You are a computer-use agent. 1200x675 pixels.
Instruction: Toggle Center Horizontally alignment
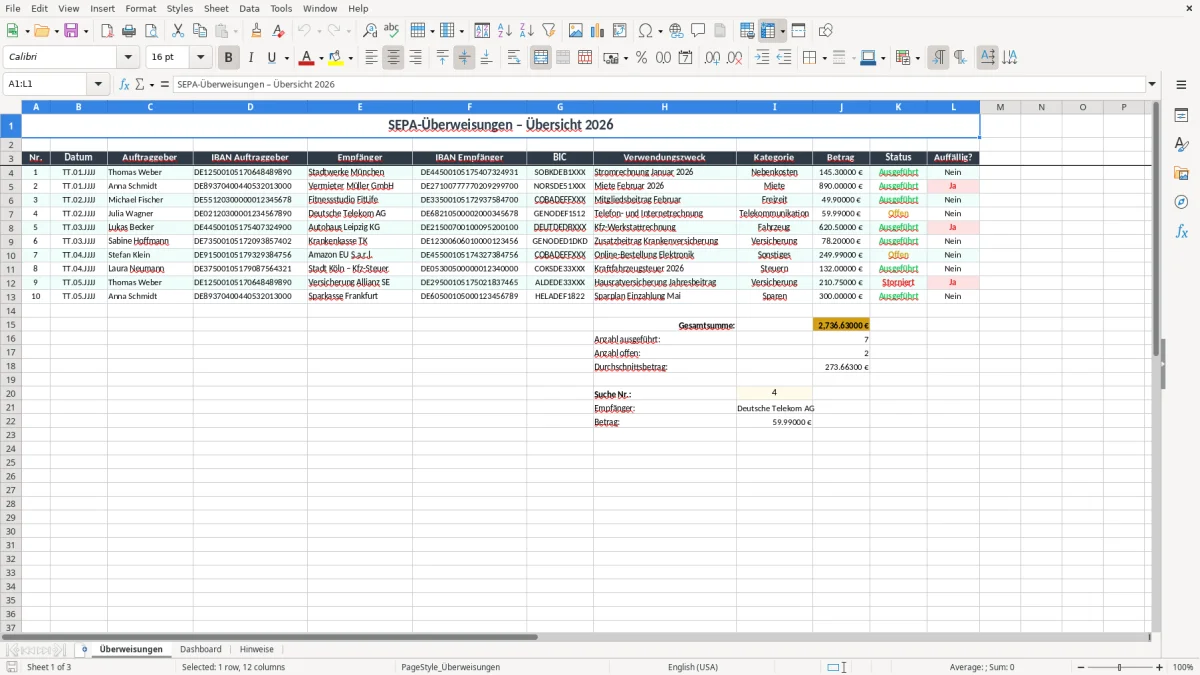393,58
